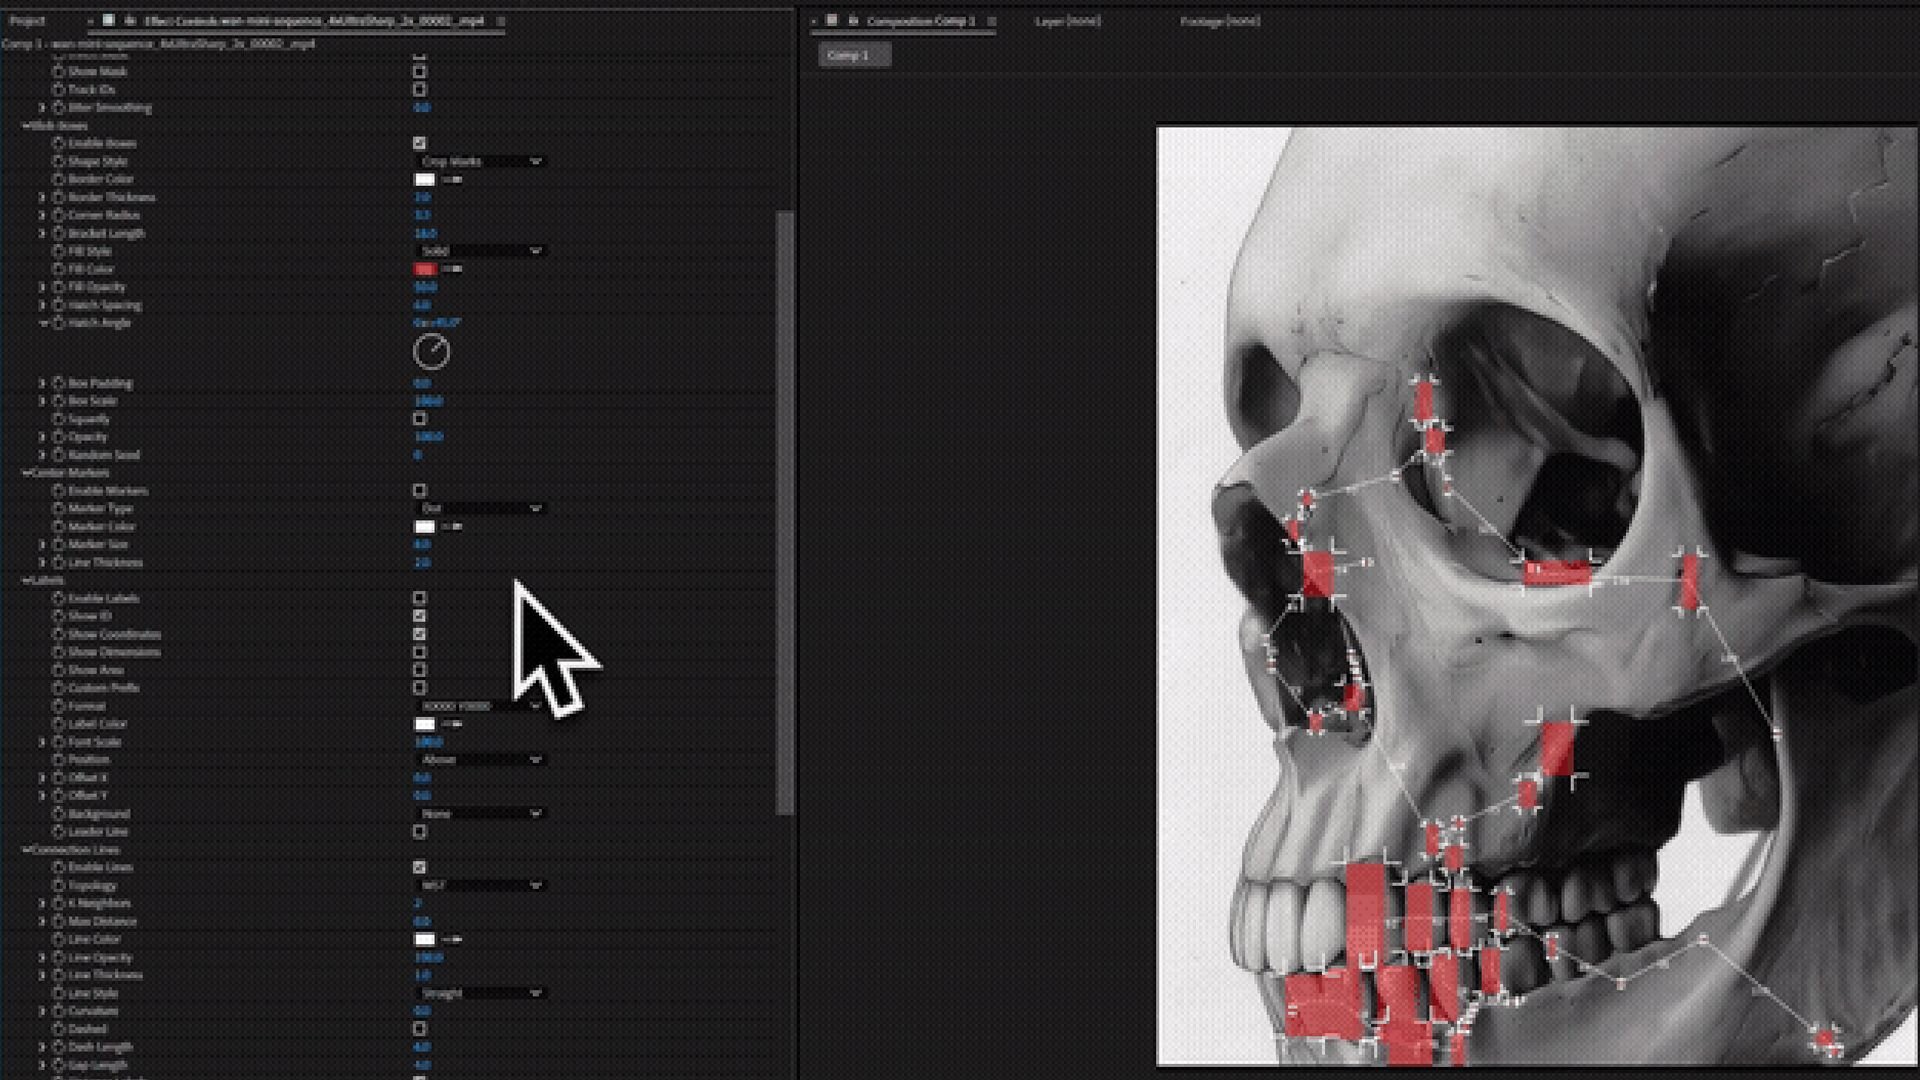
Task: Click the stopwatch for Fill Opacity
Action: pyautogui.click(x=58, y=288)
